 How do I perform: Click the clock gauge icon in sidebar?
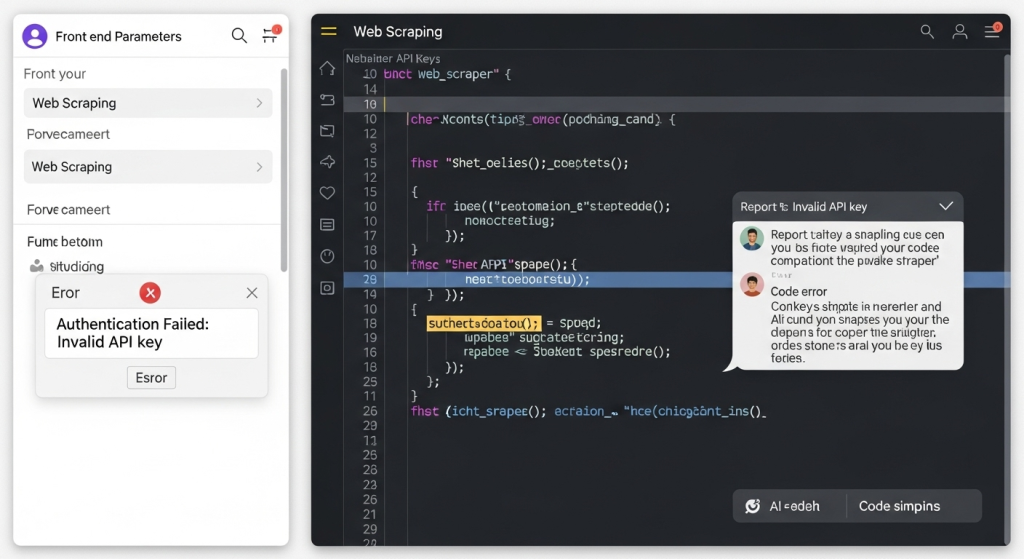[327, 257]
